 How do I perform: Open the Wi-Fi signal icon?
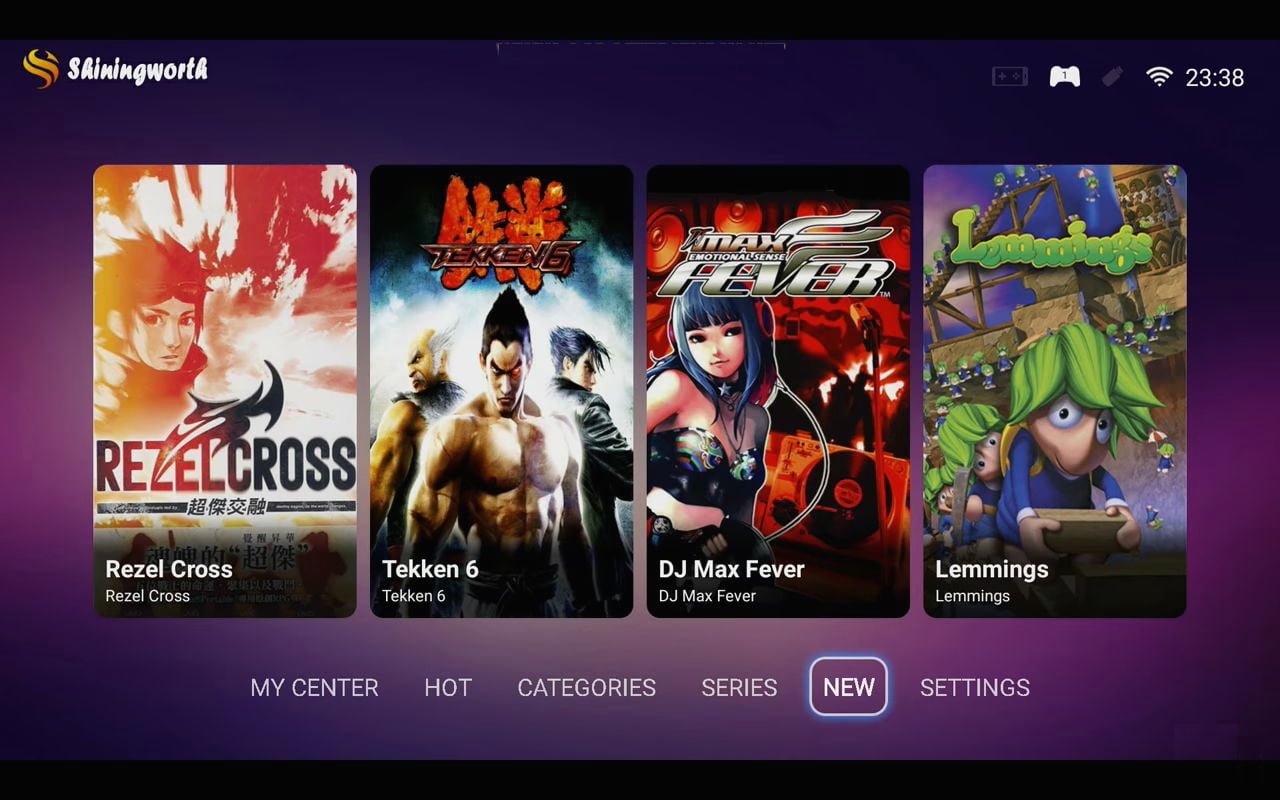tap(1159, 77)
